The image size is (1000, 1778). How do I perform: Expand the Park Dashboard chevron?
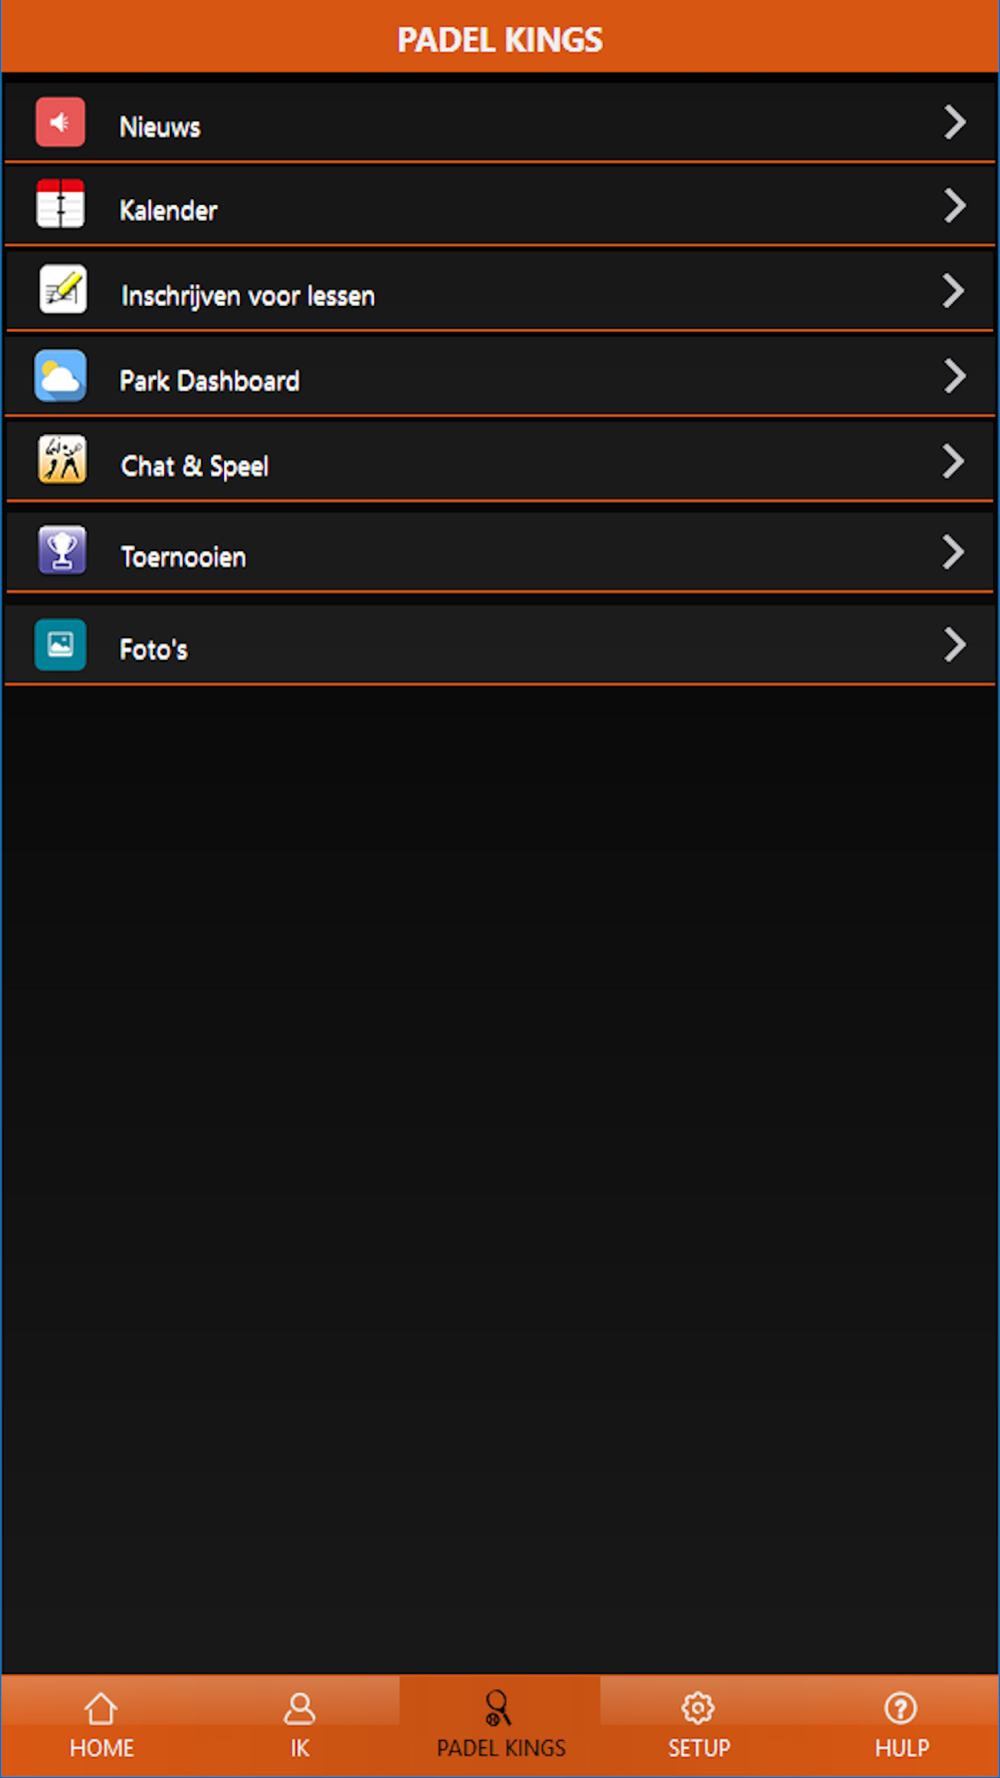click(x=955, y=376)
